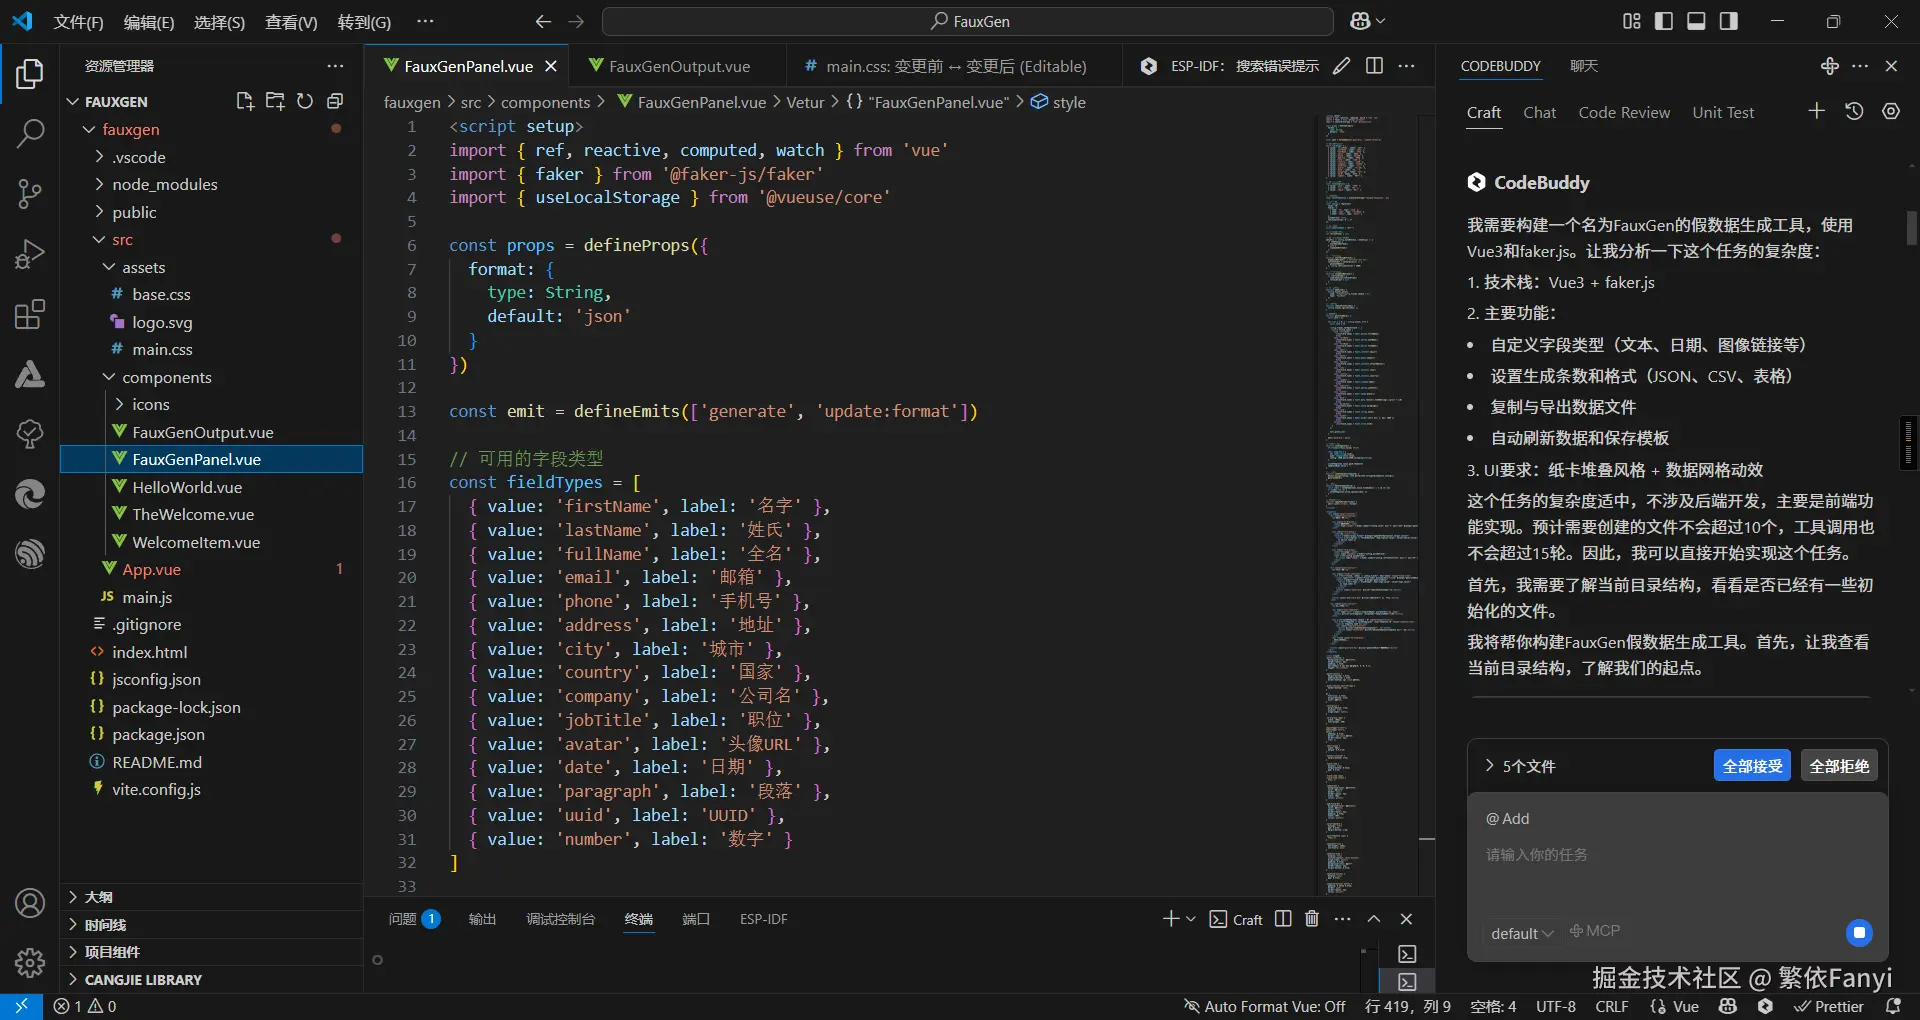Open the Code Review tab
Image resolution: width=1920 pixels, height=1020 pixels.
pos(1623,112)
